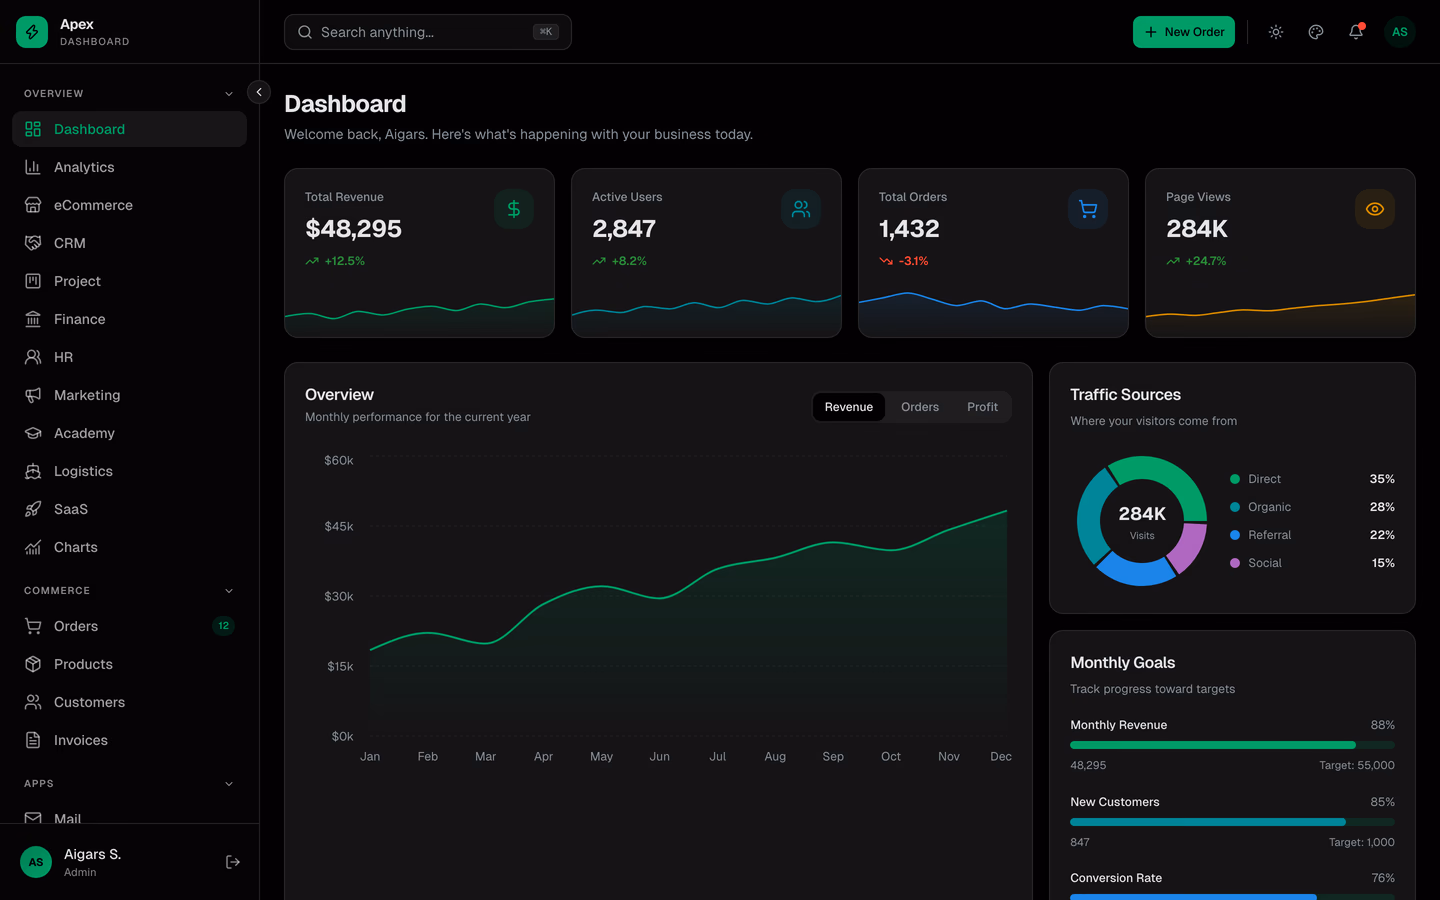Open the AS avatar menu in header
The height and width of the screenshot is (900, 1440).
pyautogui.click(x=1400, y=32)
